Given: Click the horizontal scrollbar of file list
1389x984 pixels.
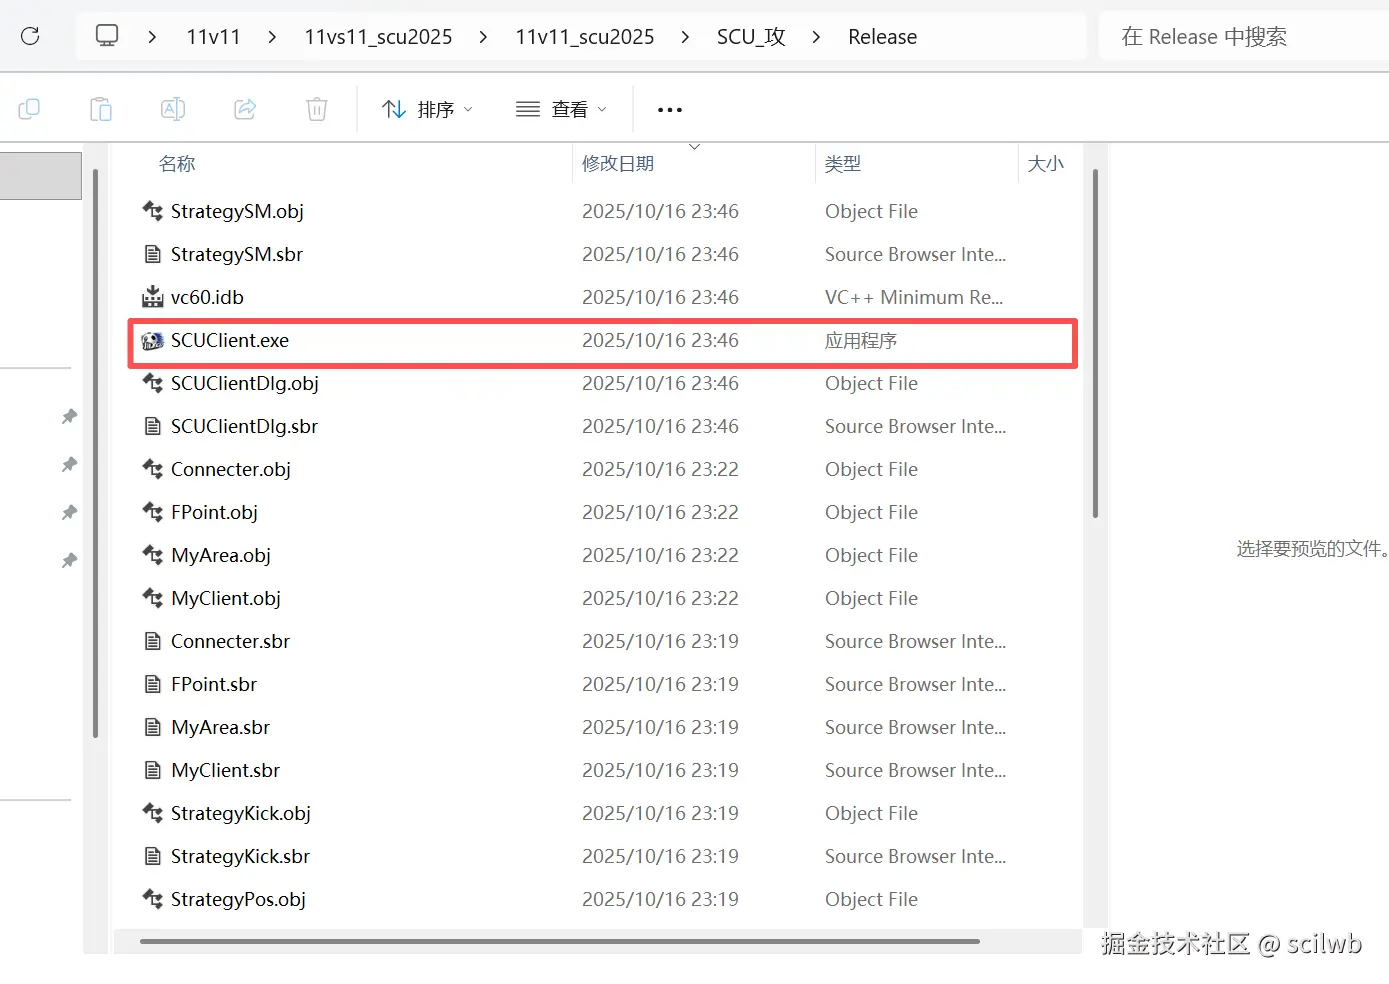Looking at the screenshot, I should 560,941.
